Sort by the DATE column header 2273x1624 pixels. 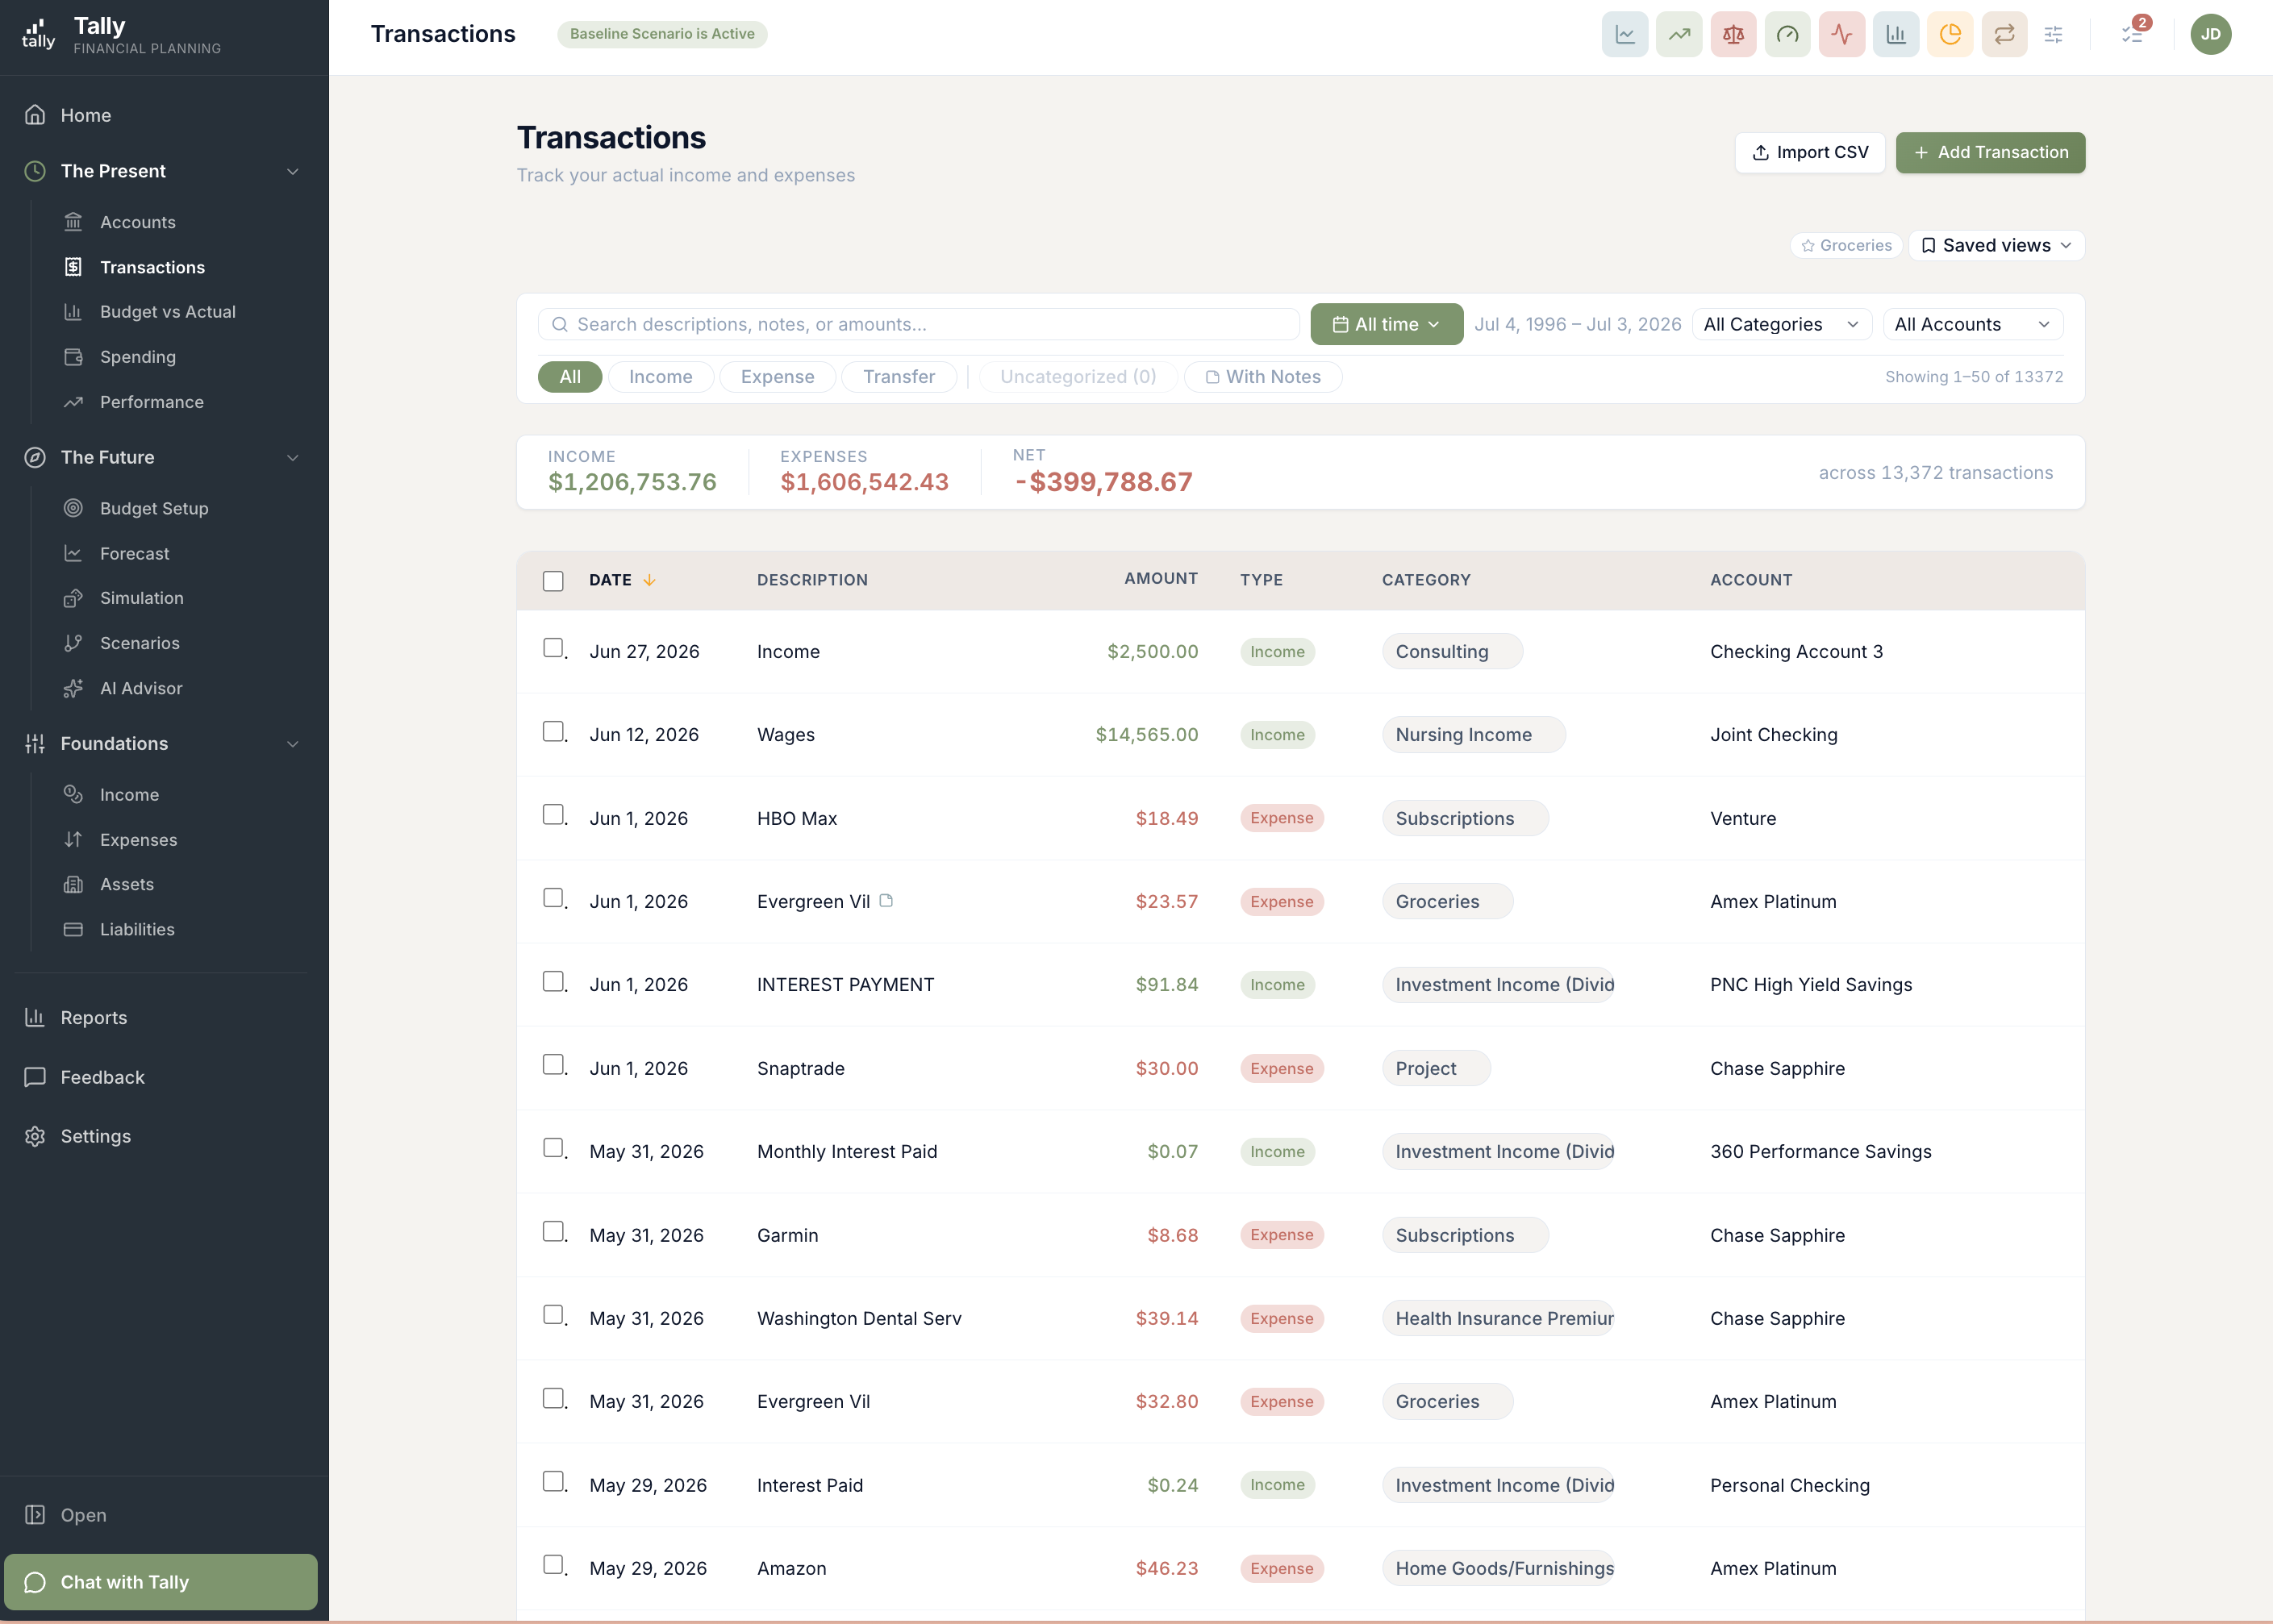pos(621,580)
